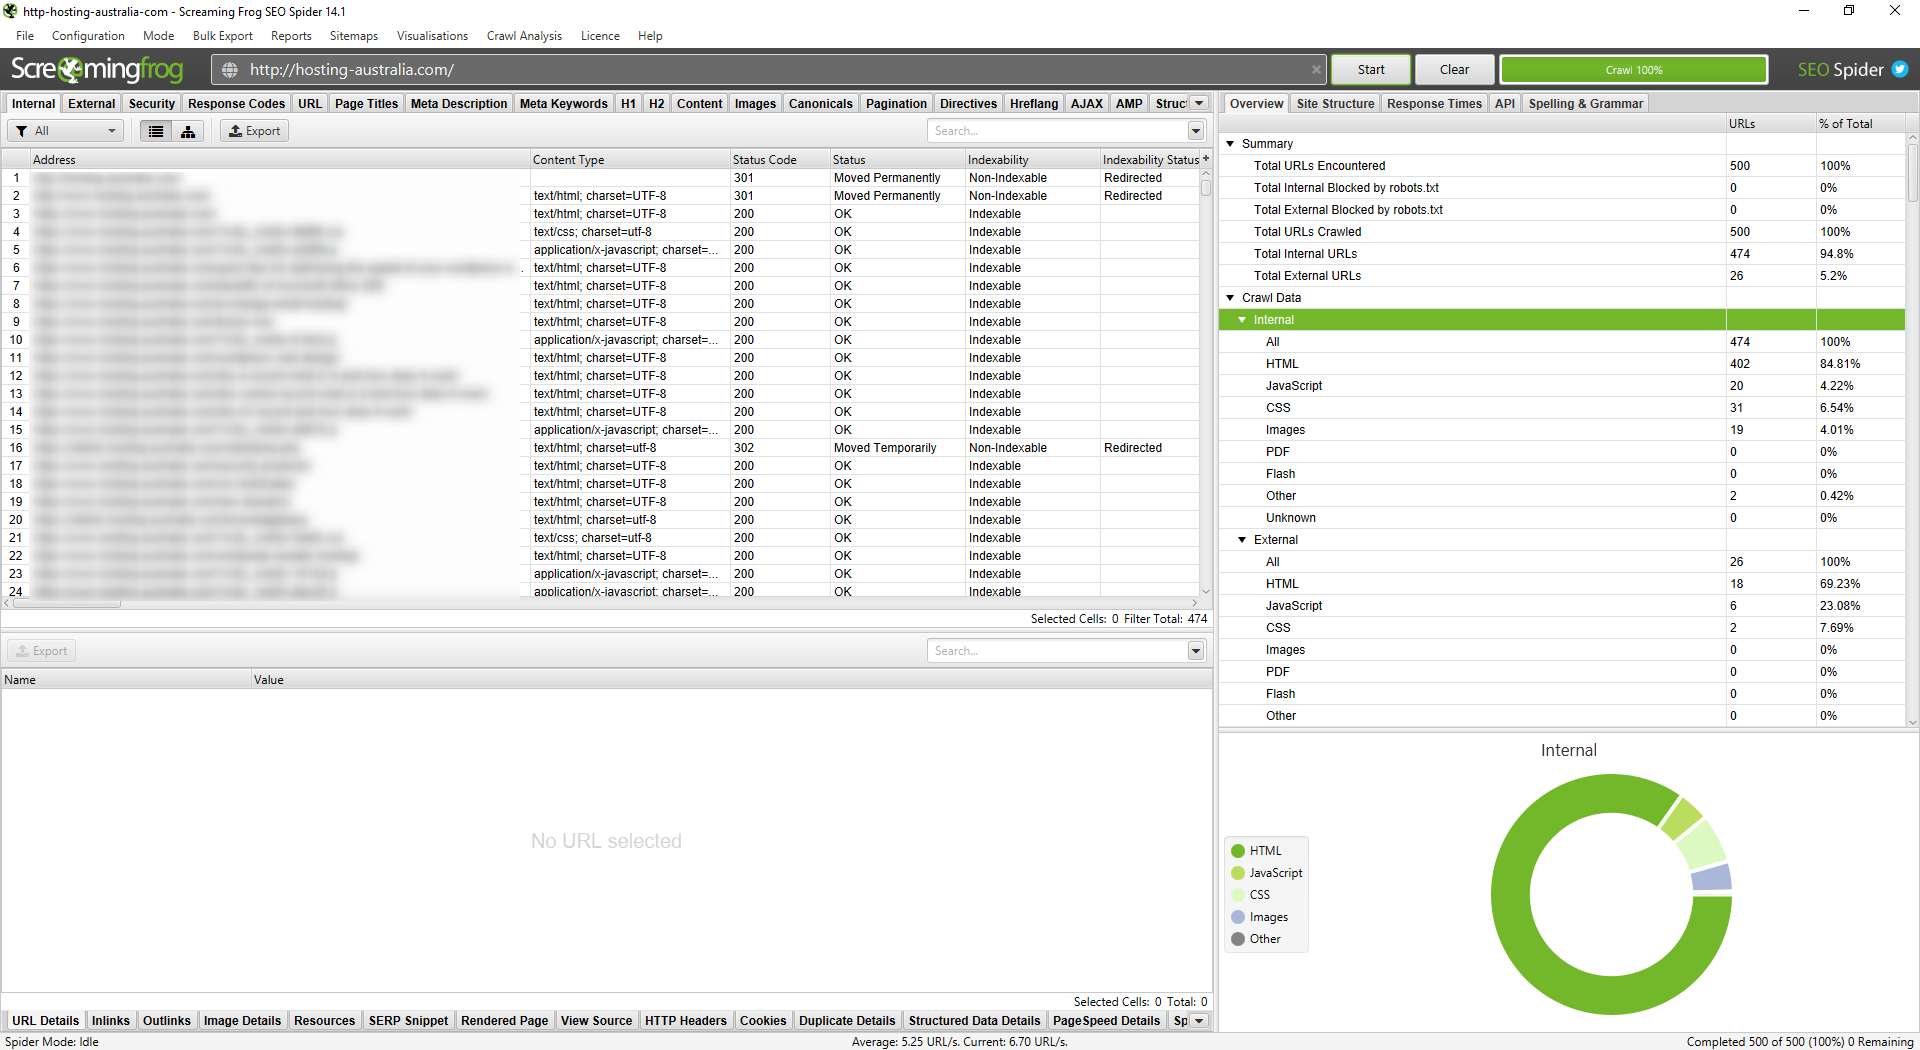This screenshot has height=1050, width=1920.
Task: Switch to the Page Titles tab
Action: tap(366, 103)
